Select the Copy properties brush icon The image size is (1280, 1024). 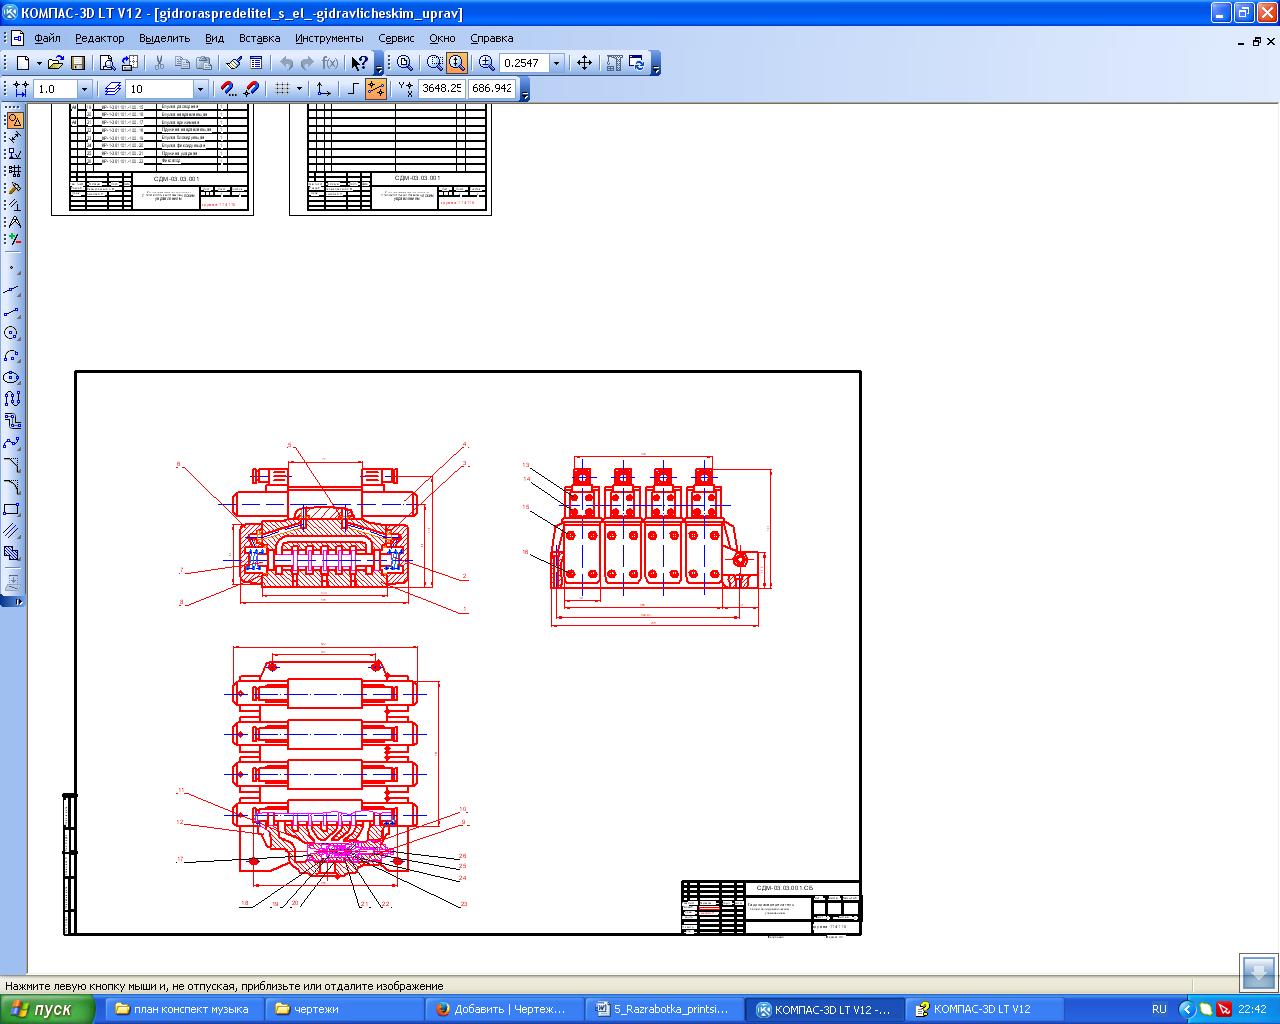(233, 63)
